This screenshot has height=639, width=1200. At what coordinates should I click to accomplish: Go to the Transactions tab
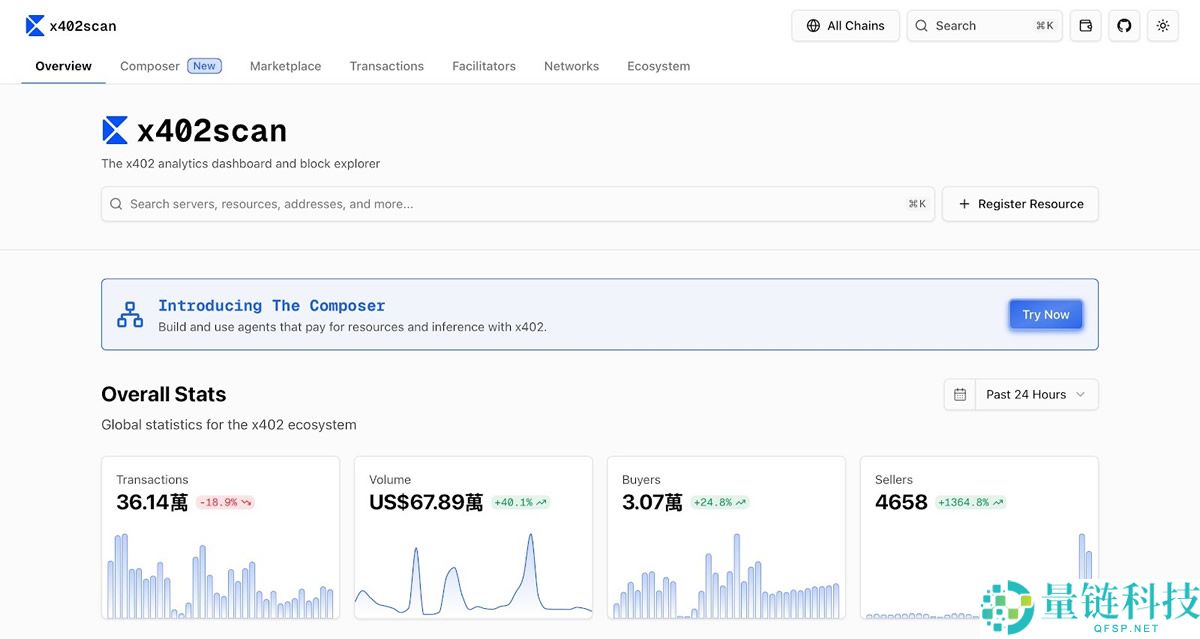pyautogui.click(x=386, y=66)
